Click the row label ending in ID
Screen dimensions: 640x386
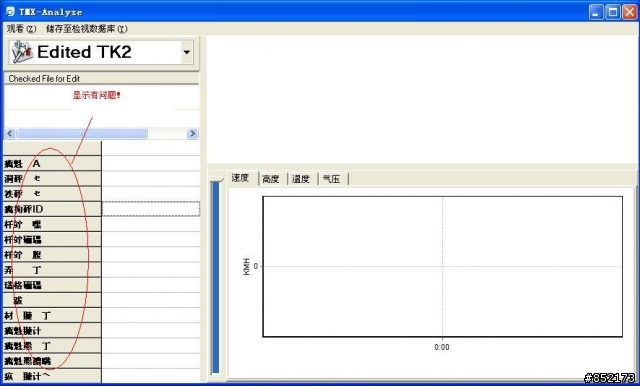pos(52,209)
